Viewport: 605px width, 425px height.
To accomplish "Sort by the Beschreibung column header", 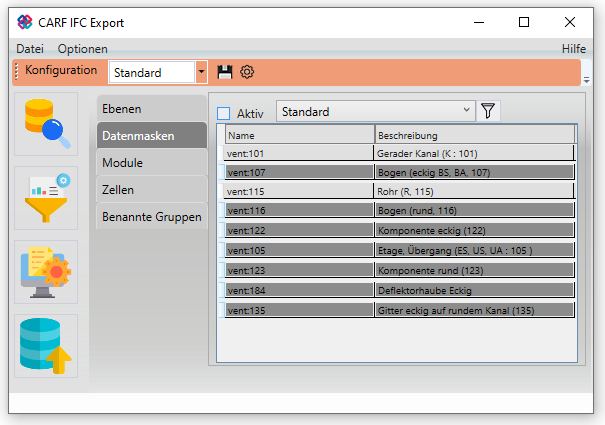I will pyautogui.click(x=475, y=135).
